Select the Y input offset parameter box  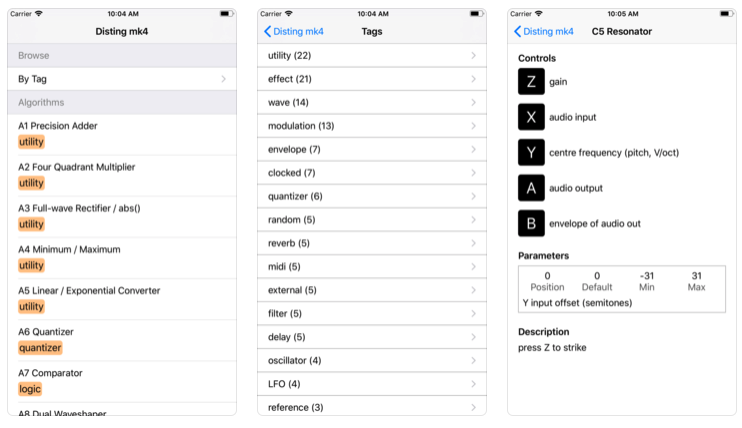click(x=622, y=289)
